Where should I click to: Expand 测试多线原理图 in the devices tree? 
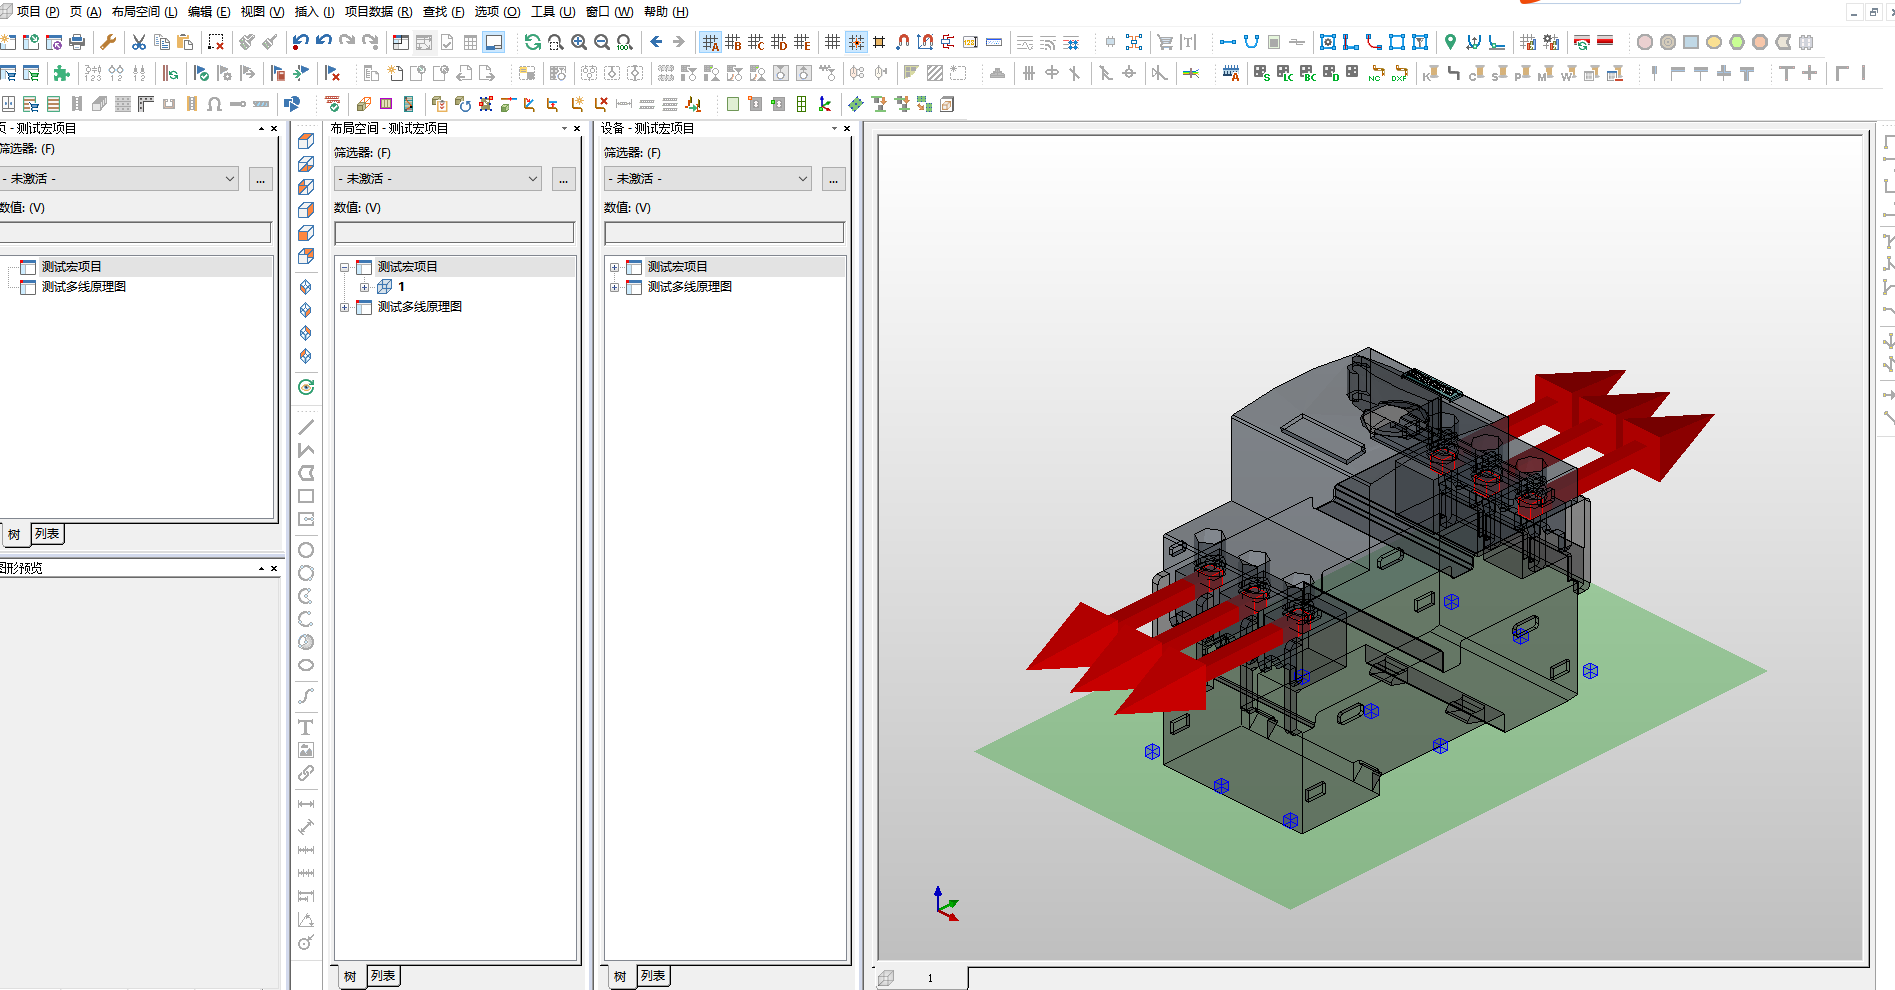[x=614, y=287]
